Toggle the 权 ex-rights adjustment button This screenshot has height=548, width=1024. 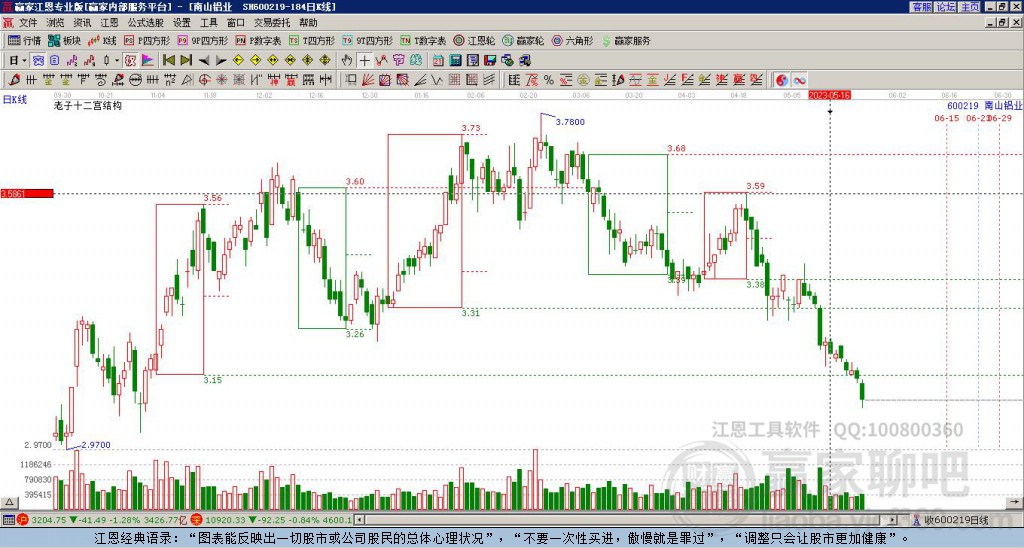point(130,60)
